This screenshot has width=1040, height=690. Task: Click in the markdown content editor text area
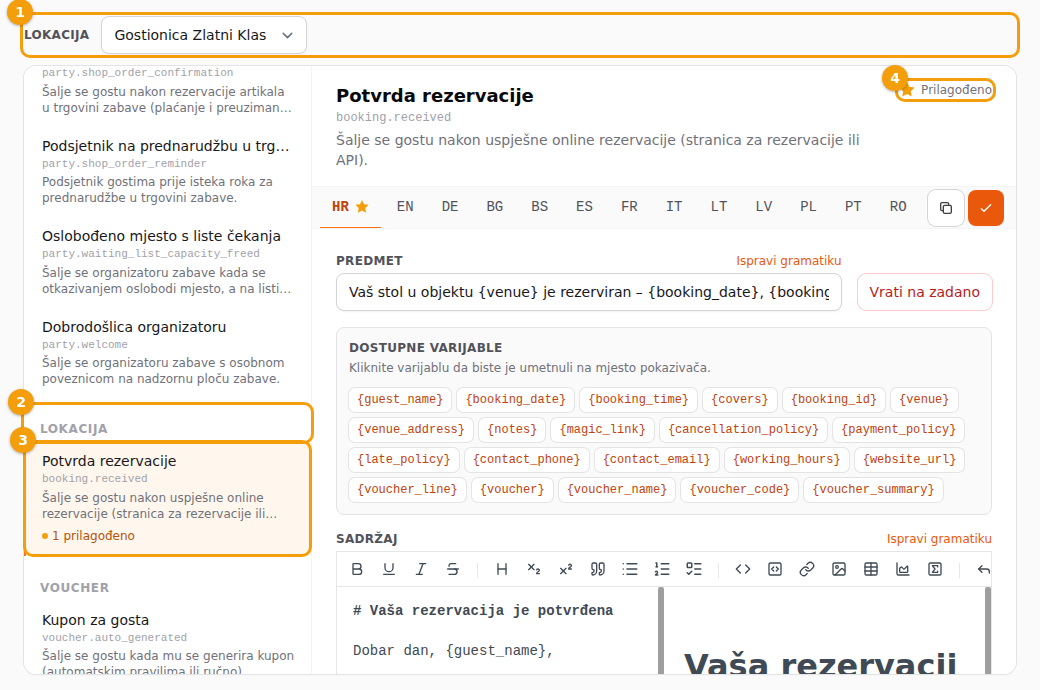(497, 630)
